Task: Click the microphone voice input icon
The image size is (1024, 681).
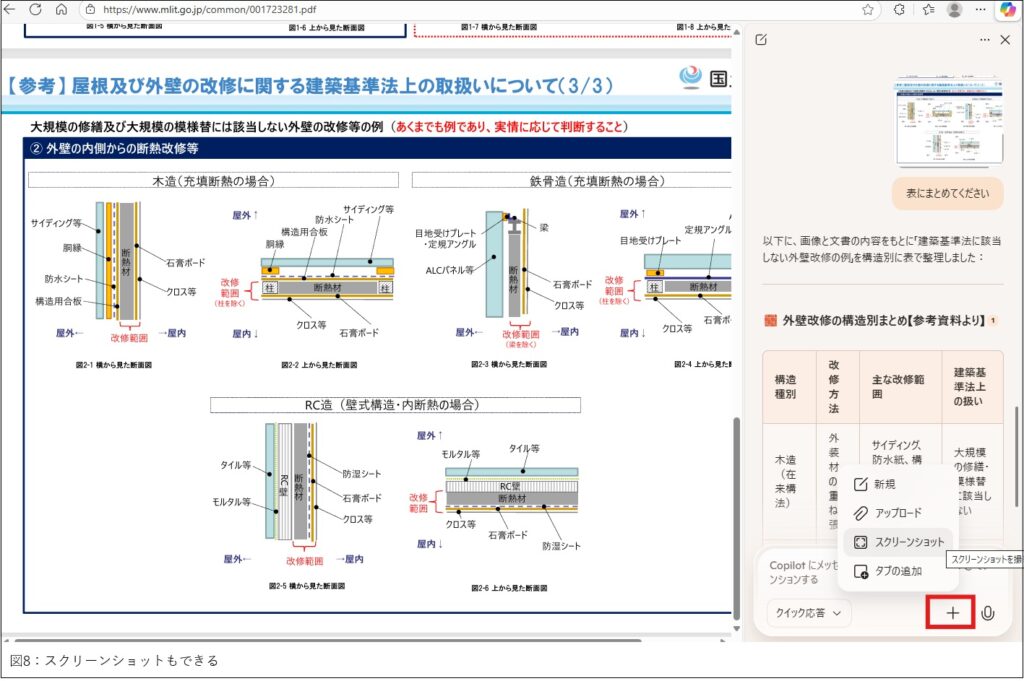Action: click(988, 613)
